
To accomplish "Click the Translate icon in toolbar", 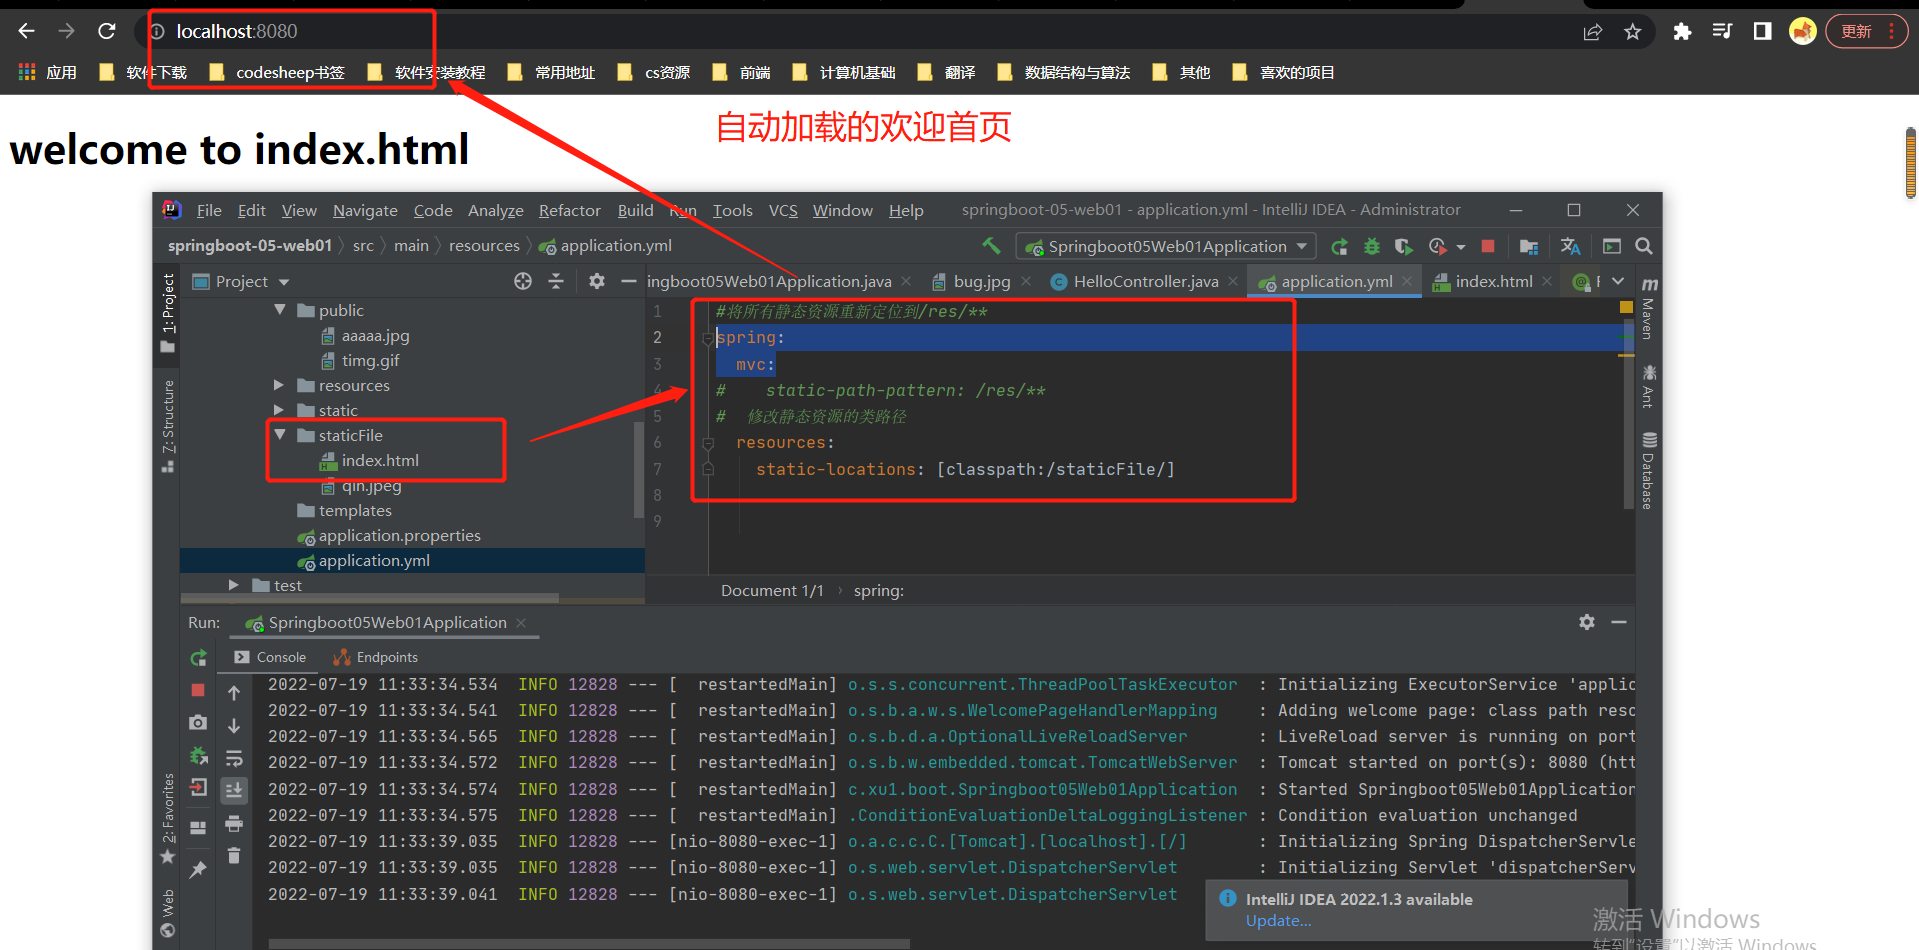I will click(x=1570, y=246).
